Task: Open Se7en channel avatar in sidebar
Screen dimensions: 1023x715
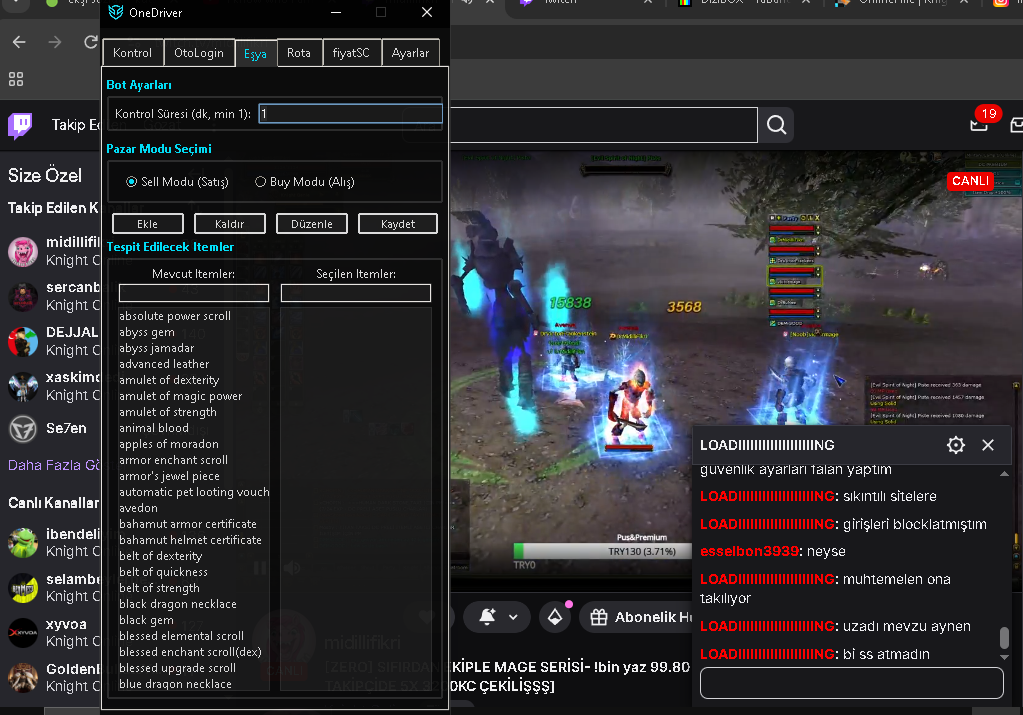Action: (23, 429)
